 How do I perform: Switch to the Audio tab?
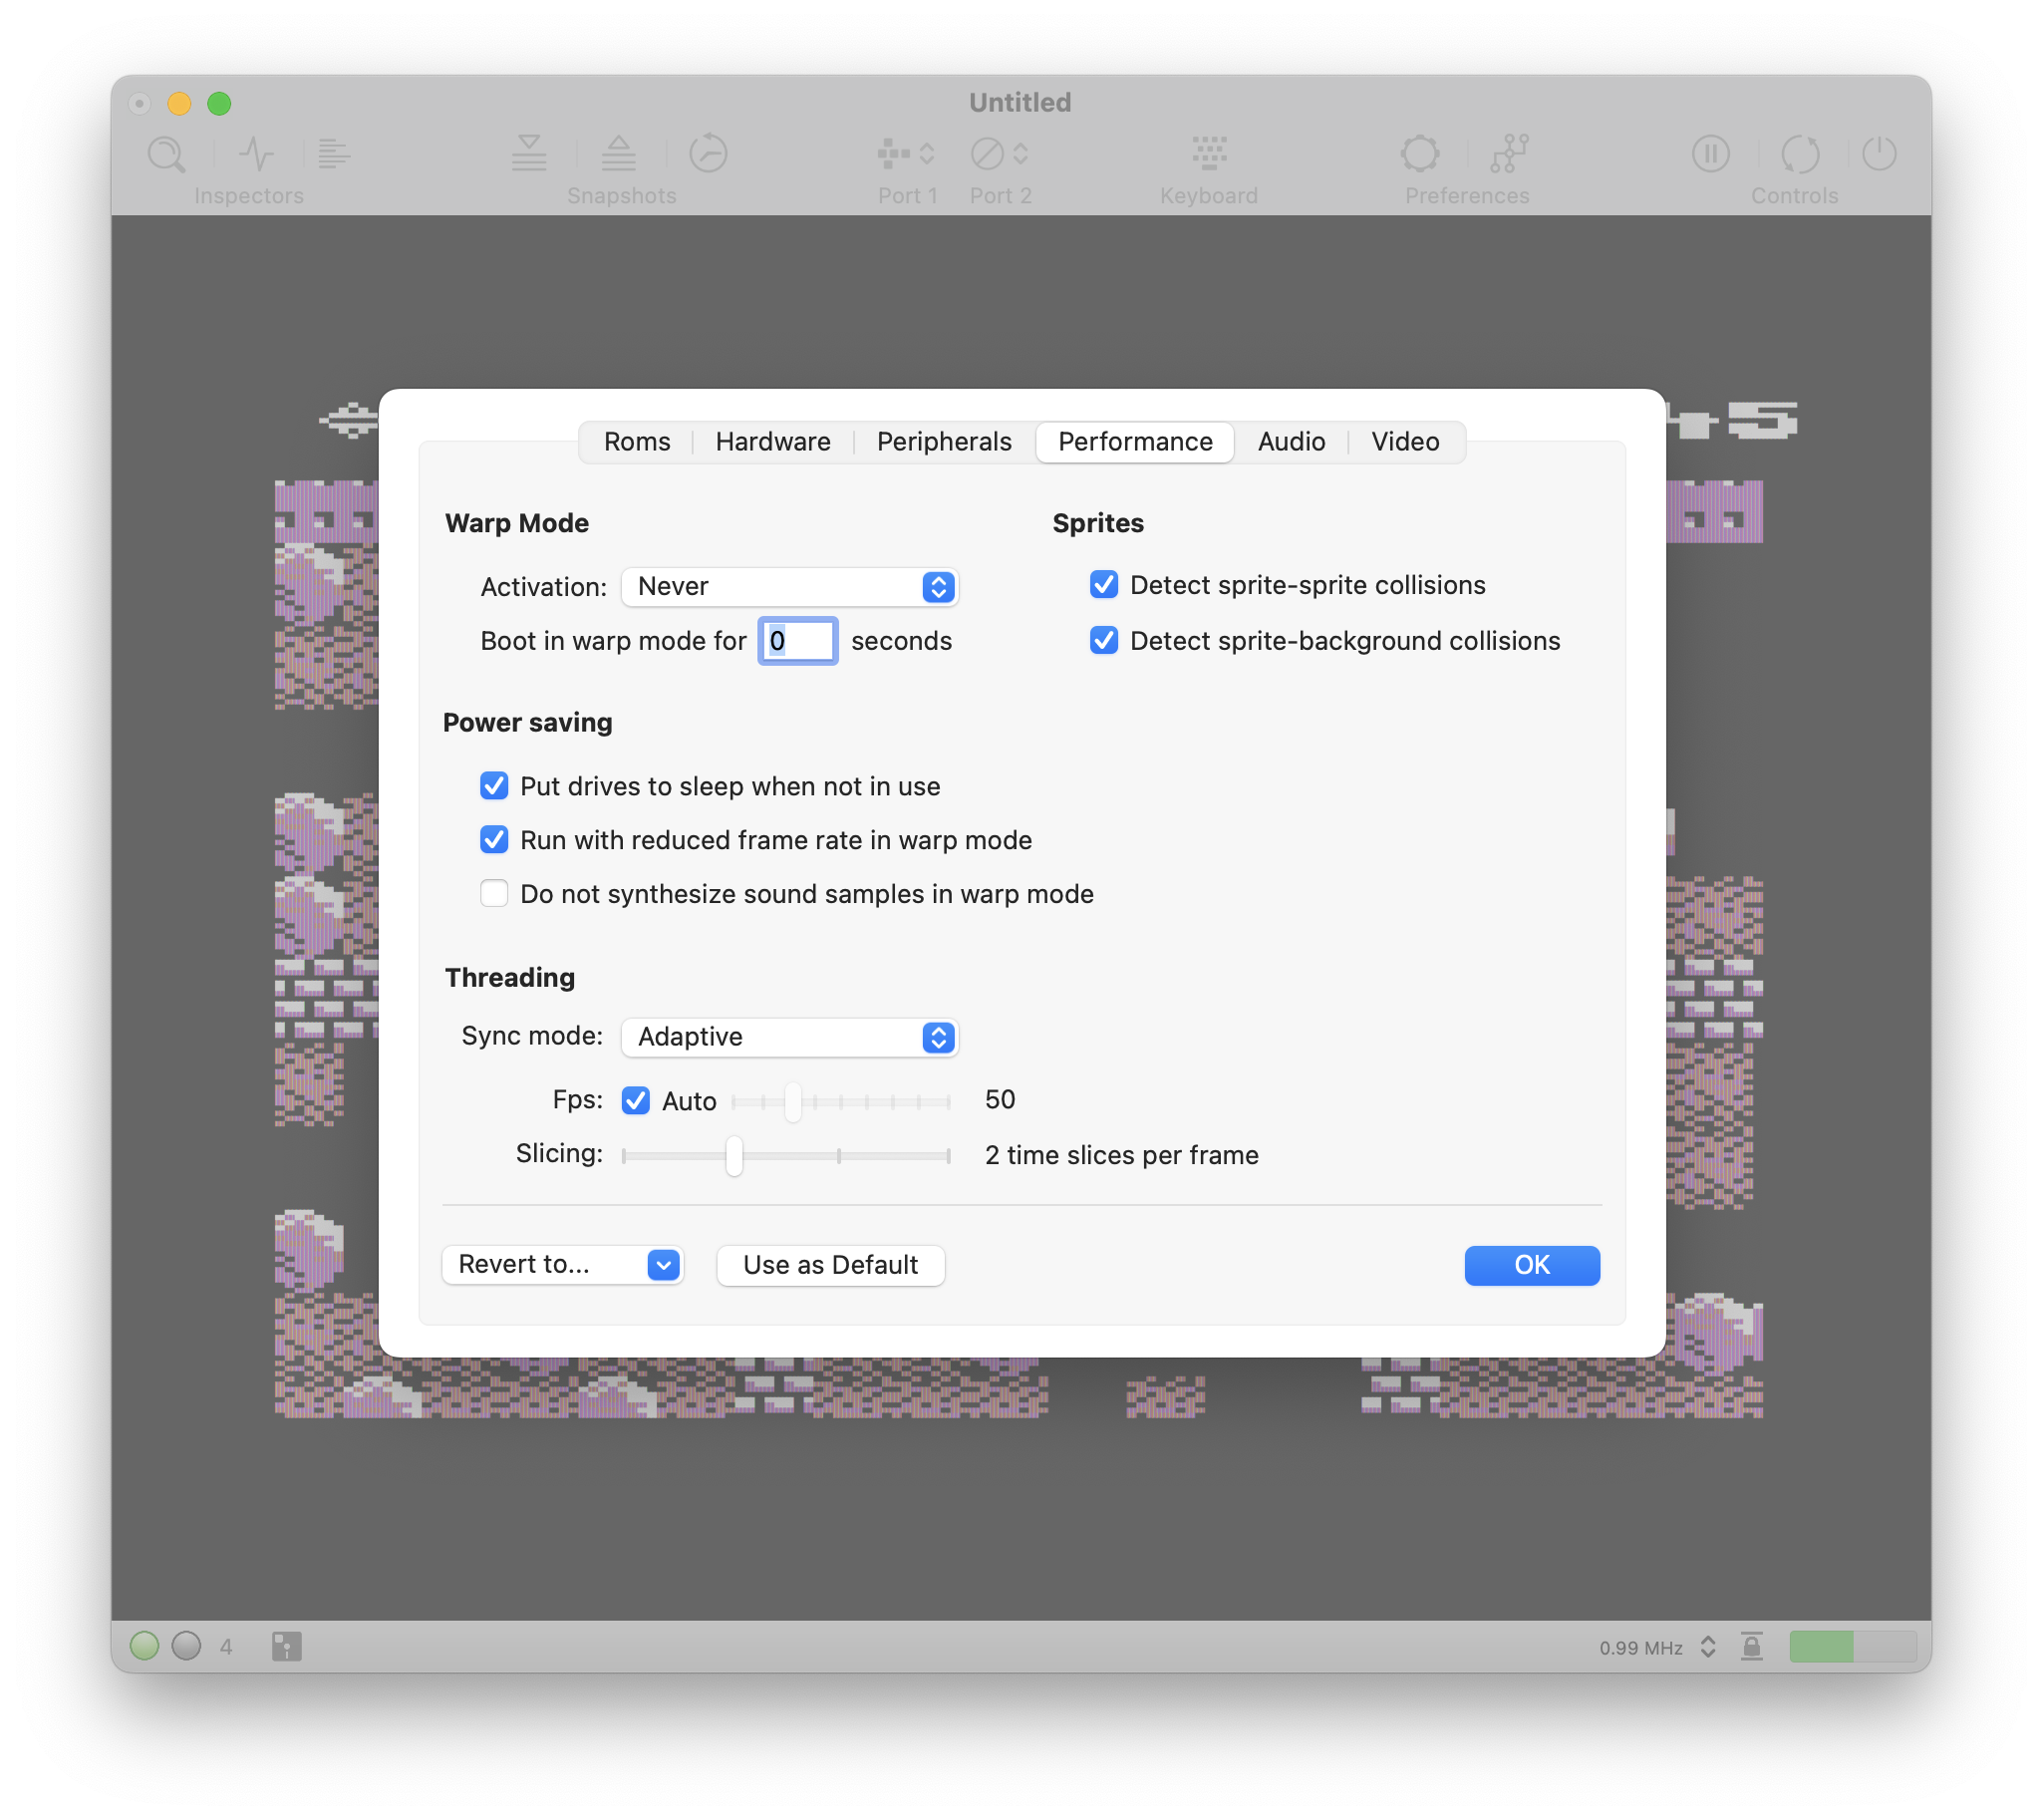tap(1291, 442)
